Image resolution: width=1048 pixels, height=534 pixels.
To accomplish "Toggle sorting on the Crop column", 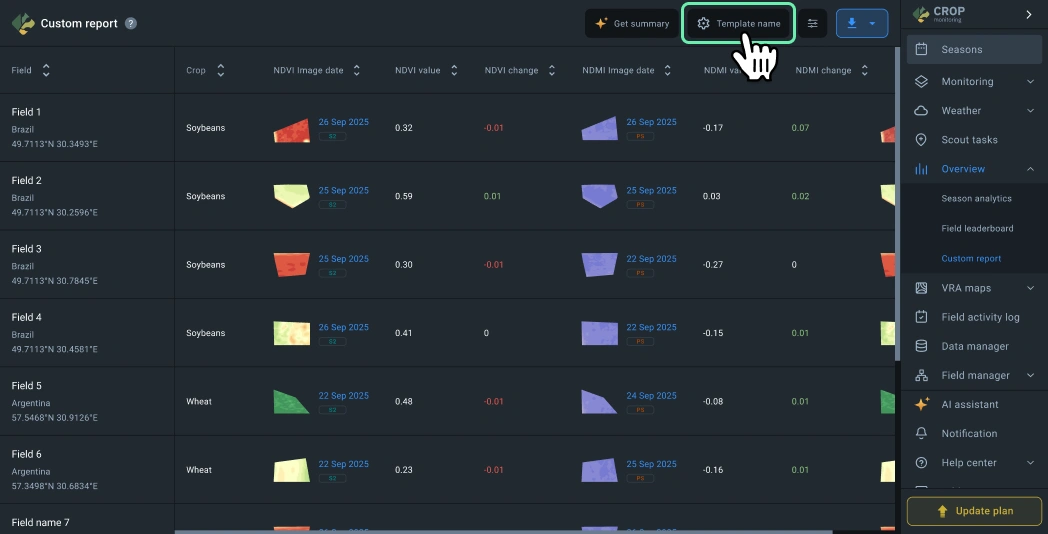I will (220, 71).
